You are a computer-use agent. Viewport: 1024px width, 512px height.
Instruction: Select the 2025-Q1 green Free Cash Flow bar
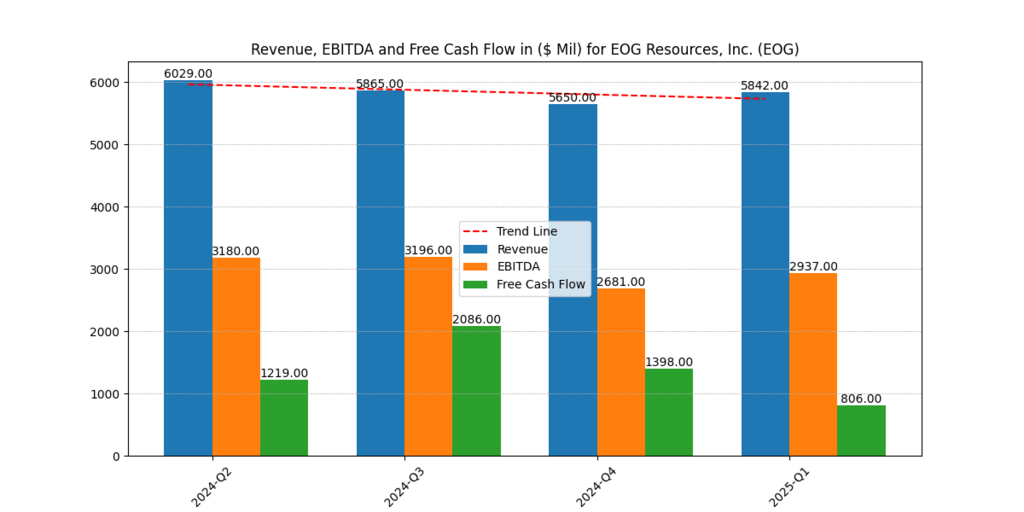point(861,431)
